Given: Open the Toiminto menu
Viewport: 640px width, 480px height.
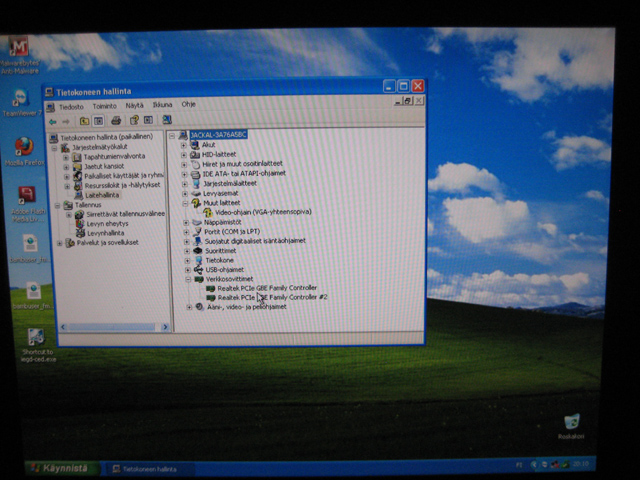Looking at the screenshot, I should click(x=104, y=106).
